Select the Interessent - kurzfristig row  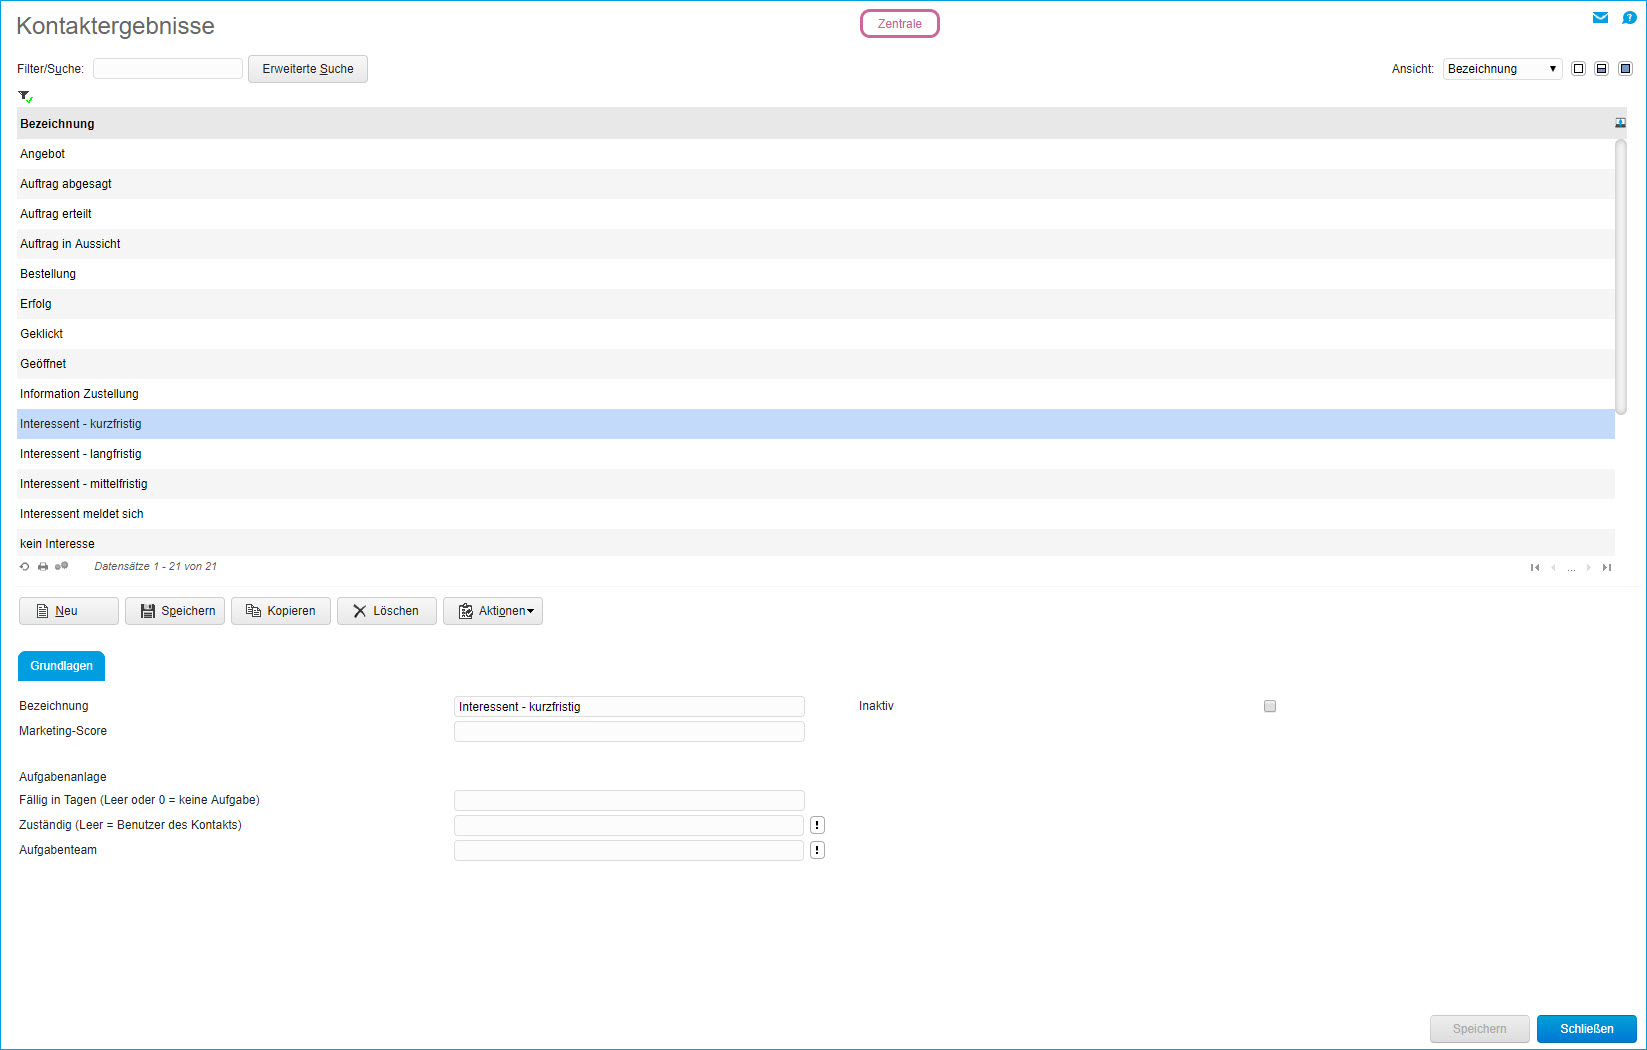(816, 424)
